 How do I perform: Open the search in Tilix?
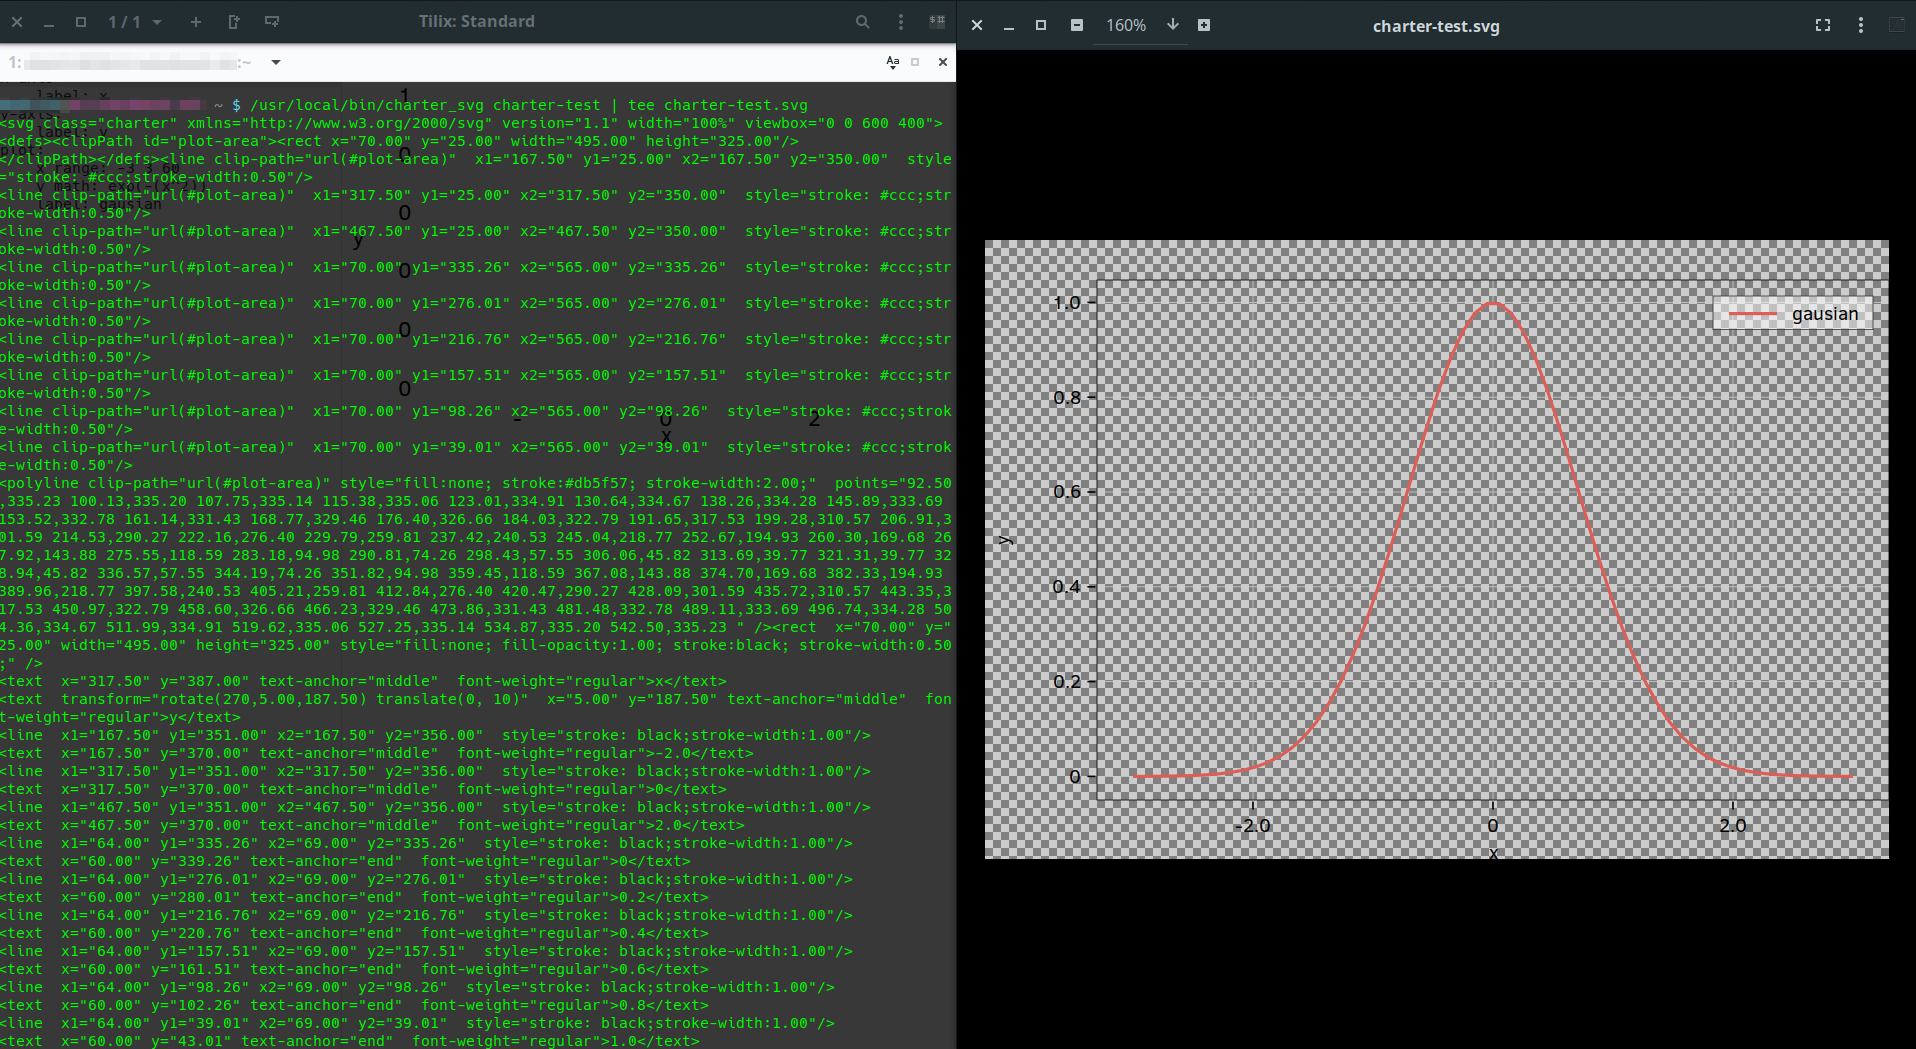click(862, 21)
